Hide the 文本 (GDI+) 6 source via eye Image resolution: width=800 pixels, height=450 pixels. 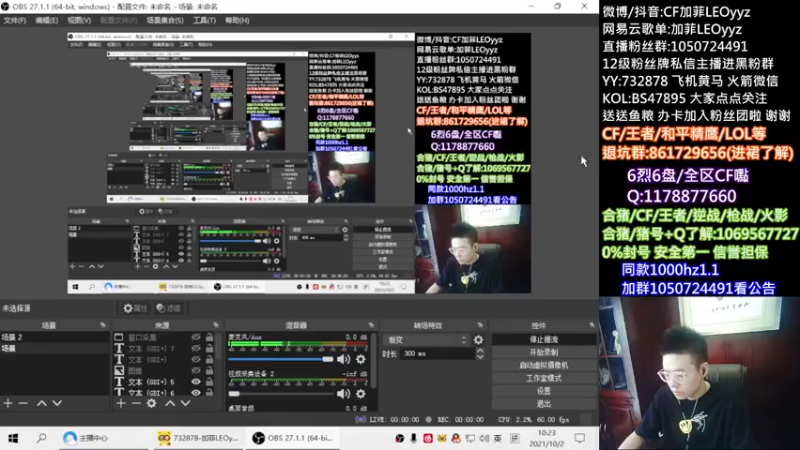click(196, 393)
